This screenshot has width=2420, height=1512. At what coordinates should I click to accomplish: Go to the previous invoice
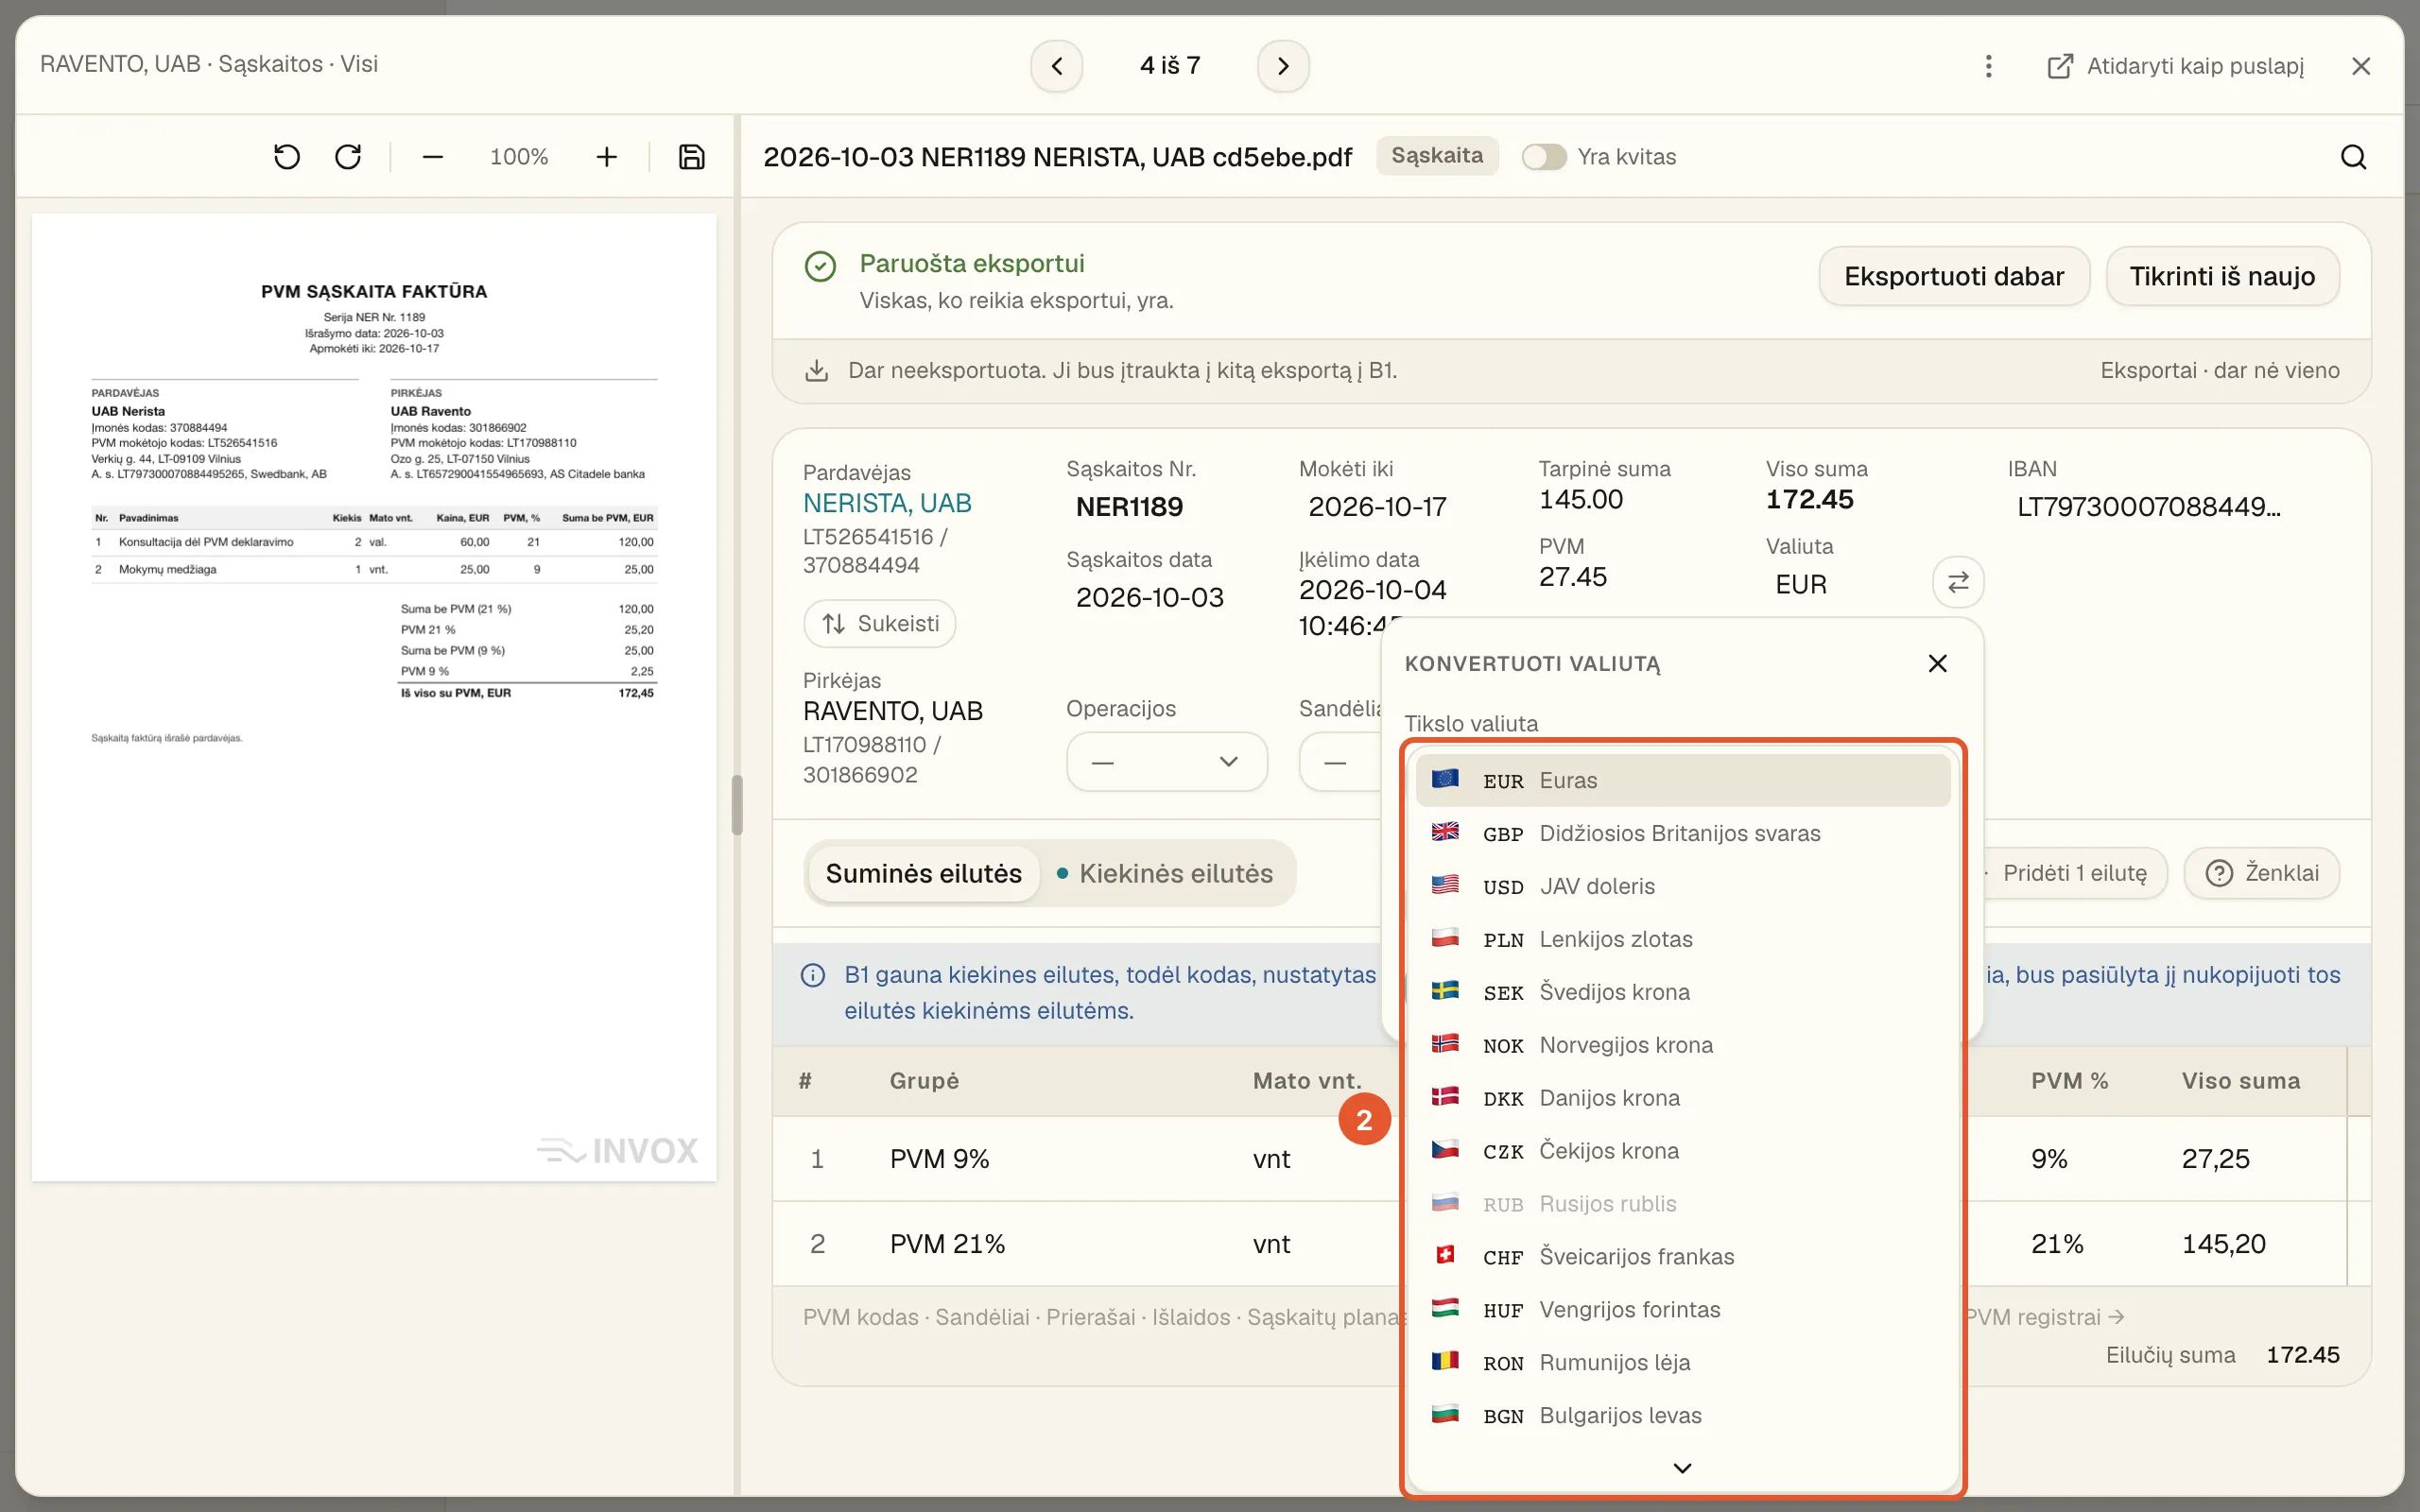[1057, 66]
